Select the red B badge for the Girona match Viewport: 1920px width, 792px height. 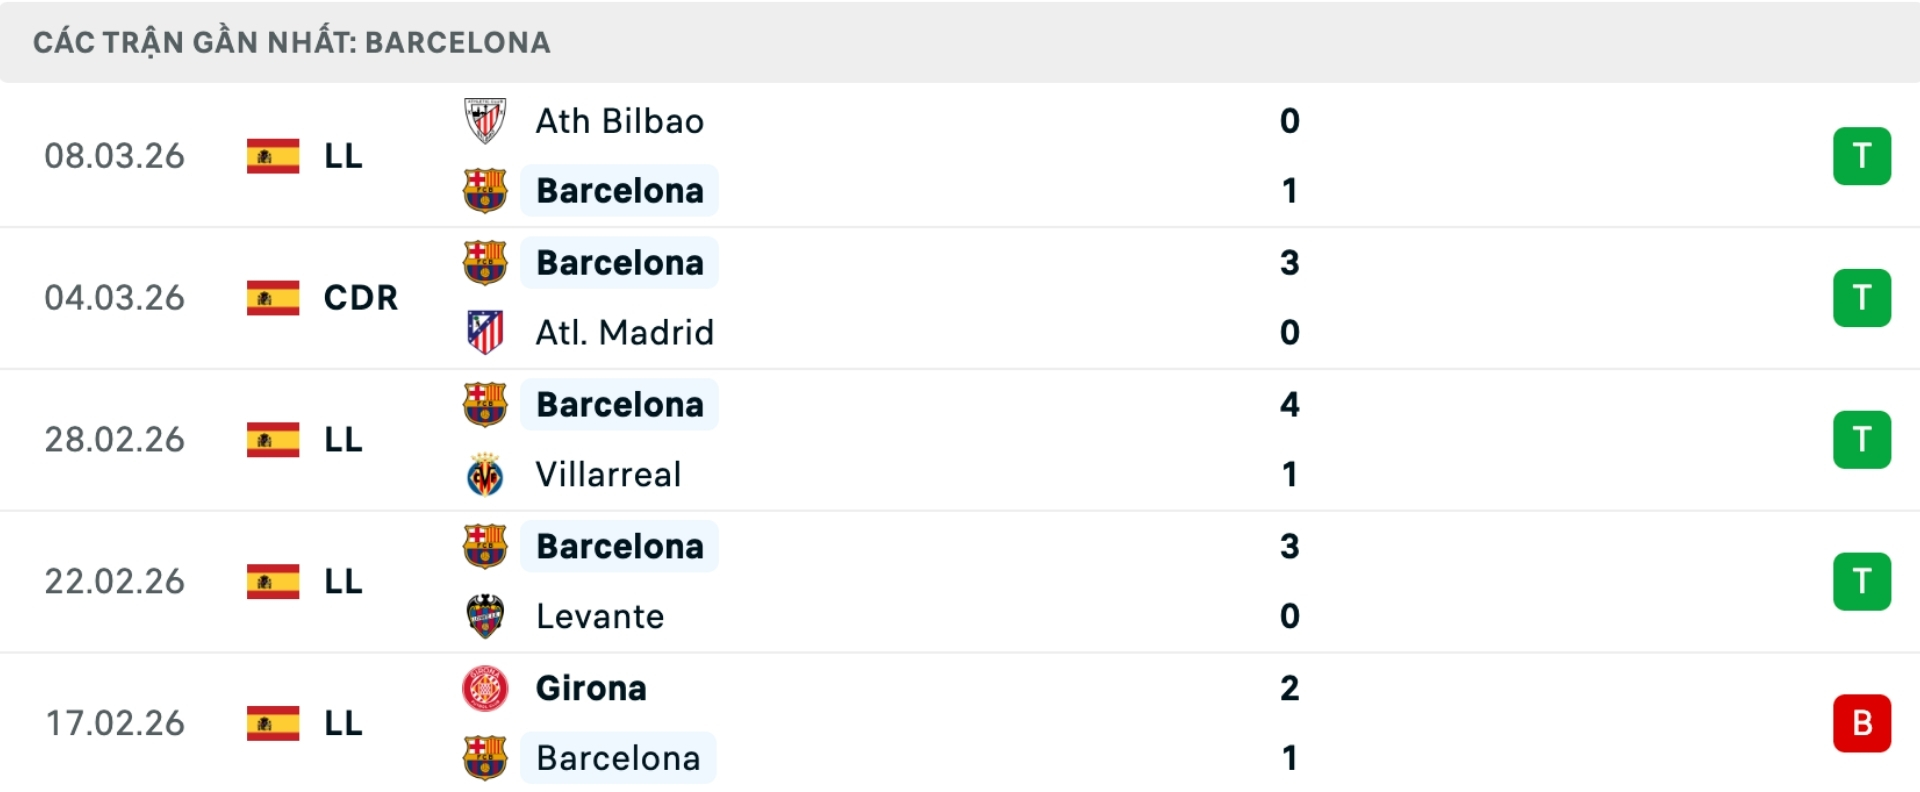pyautogui.click(x=1862, y=723)
